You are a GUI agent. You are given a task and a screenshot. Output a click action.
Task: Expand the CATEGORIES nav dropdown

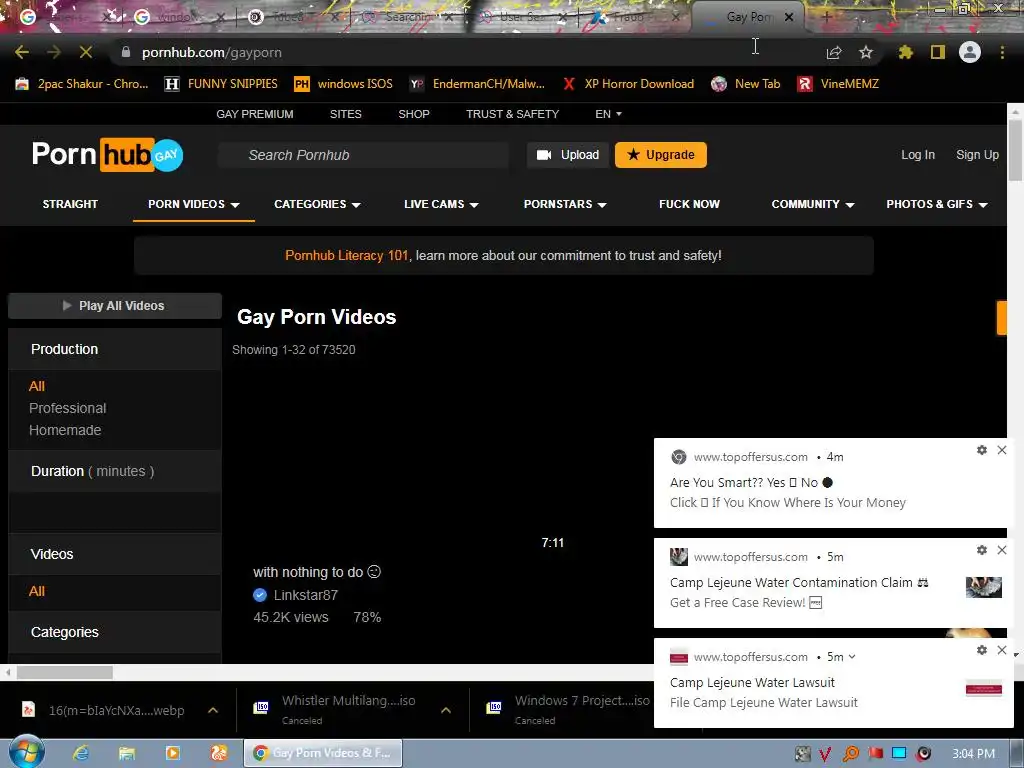(x=317, y=204)
